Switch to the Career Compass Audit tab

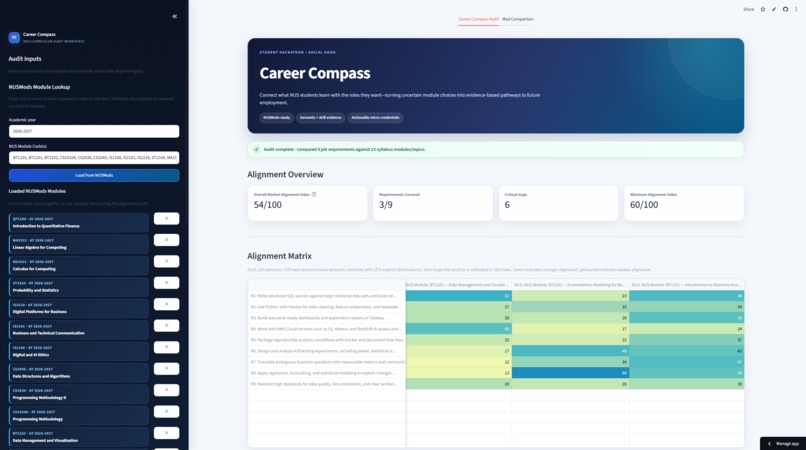coord(478,19)
